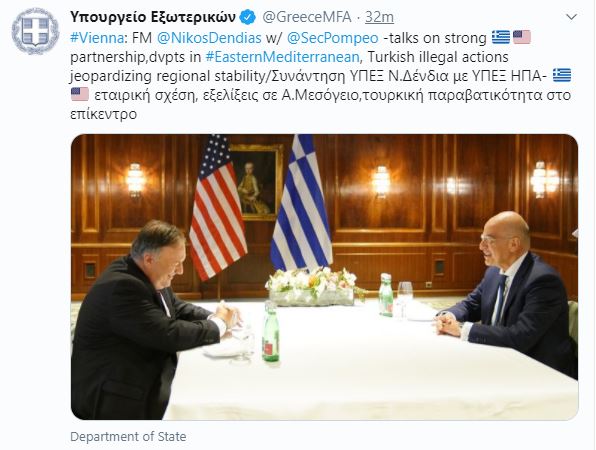Image resolution: width=596 pixels, height=450 pixels.
Task: Visit the @SecPompeo mention link
Action: coord(332,38)
